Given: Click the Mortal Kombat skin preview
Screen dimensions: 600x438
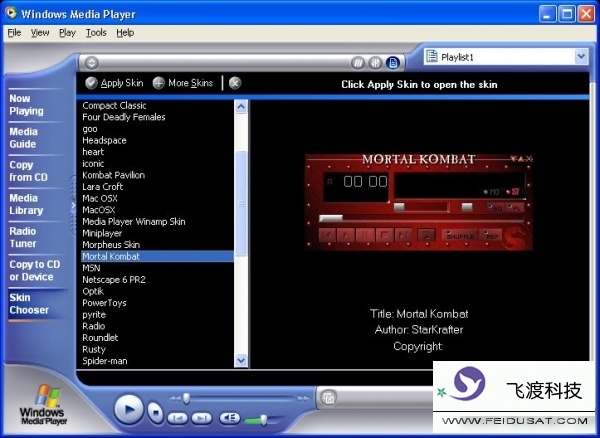Looking at the screenshot, I should click(419, 202).
